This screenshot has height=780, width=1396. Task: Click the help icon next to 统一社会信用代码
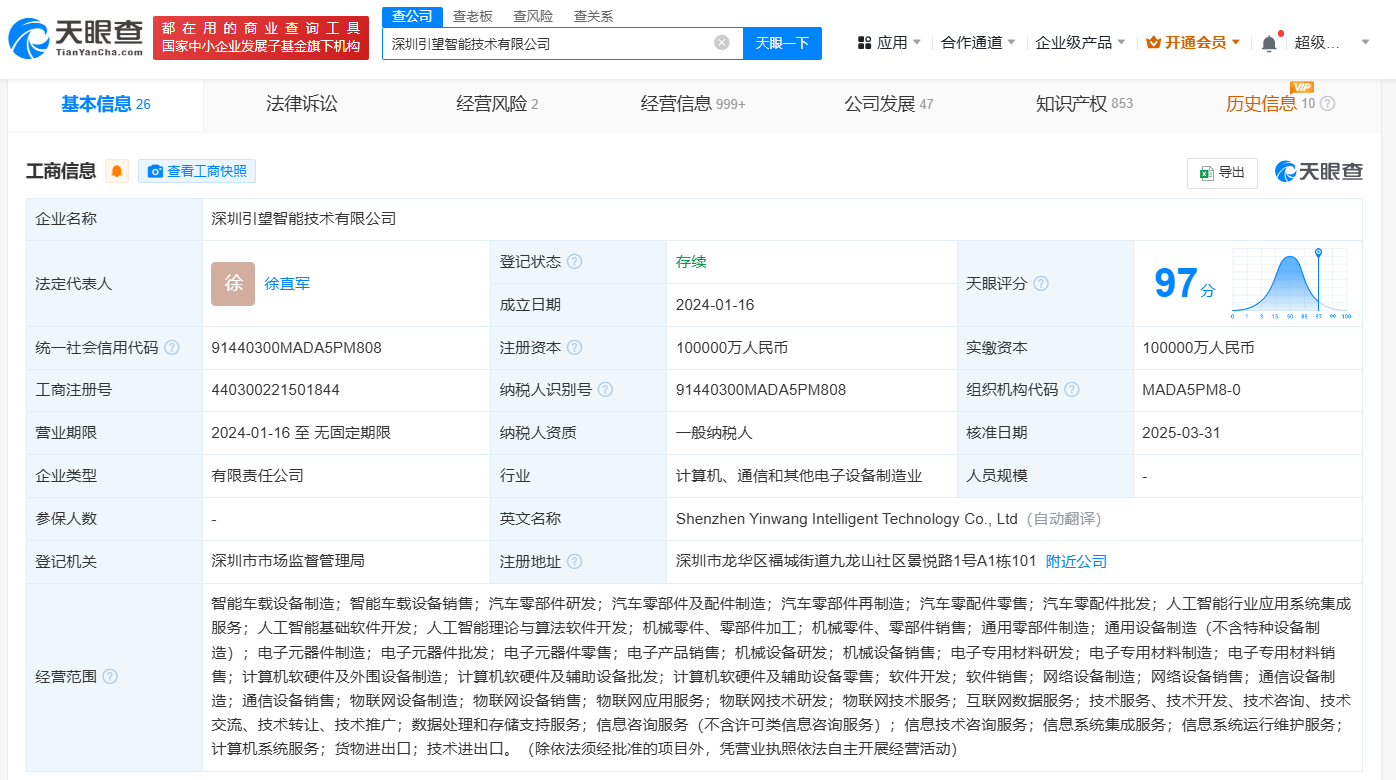point(172,348)
